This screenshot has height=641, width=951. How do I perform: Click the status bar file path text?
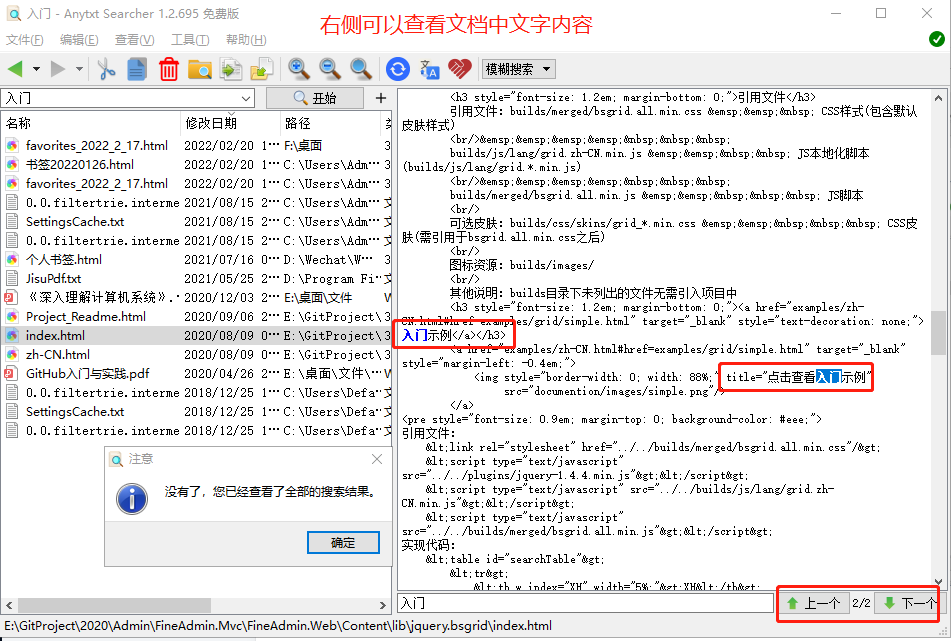click(x=278, y=626)
